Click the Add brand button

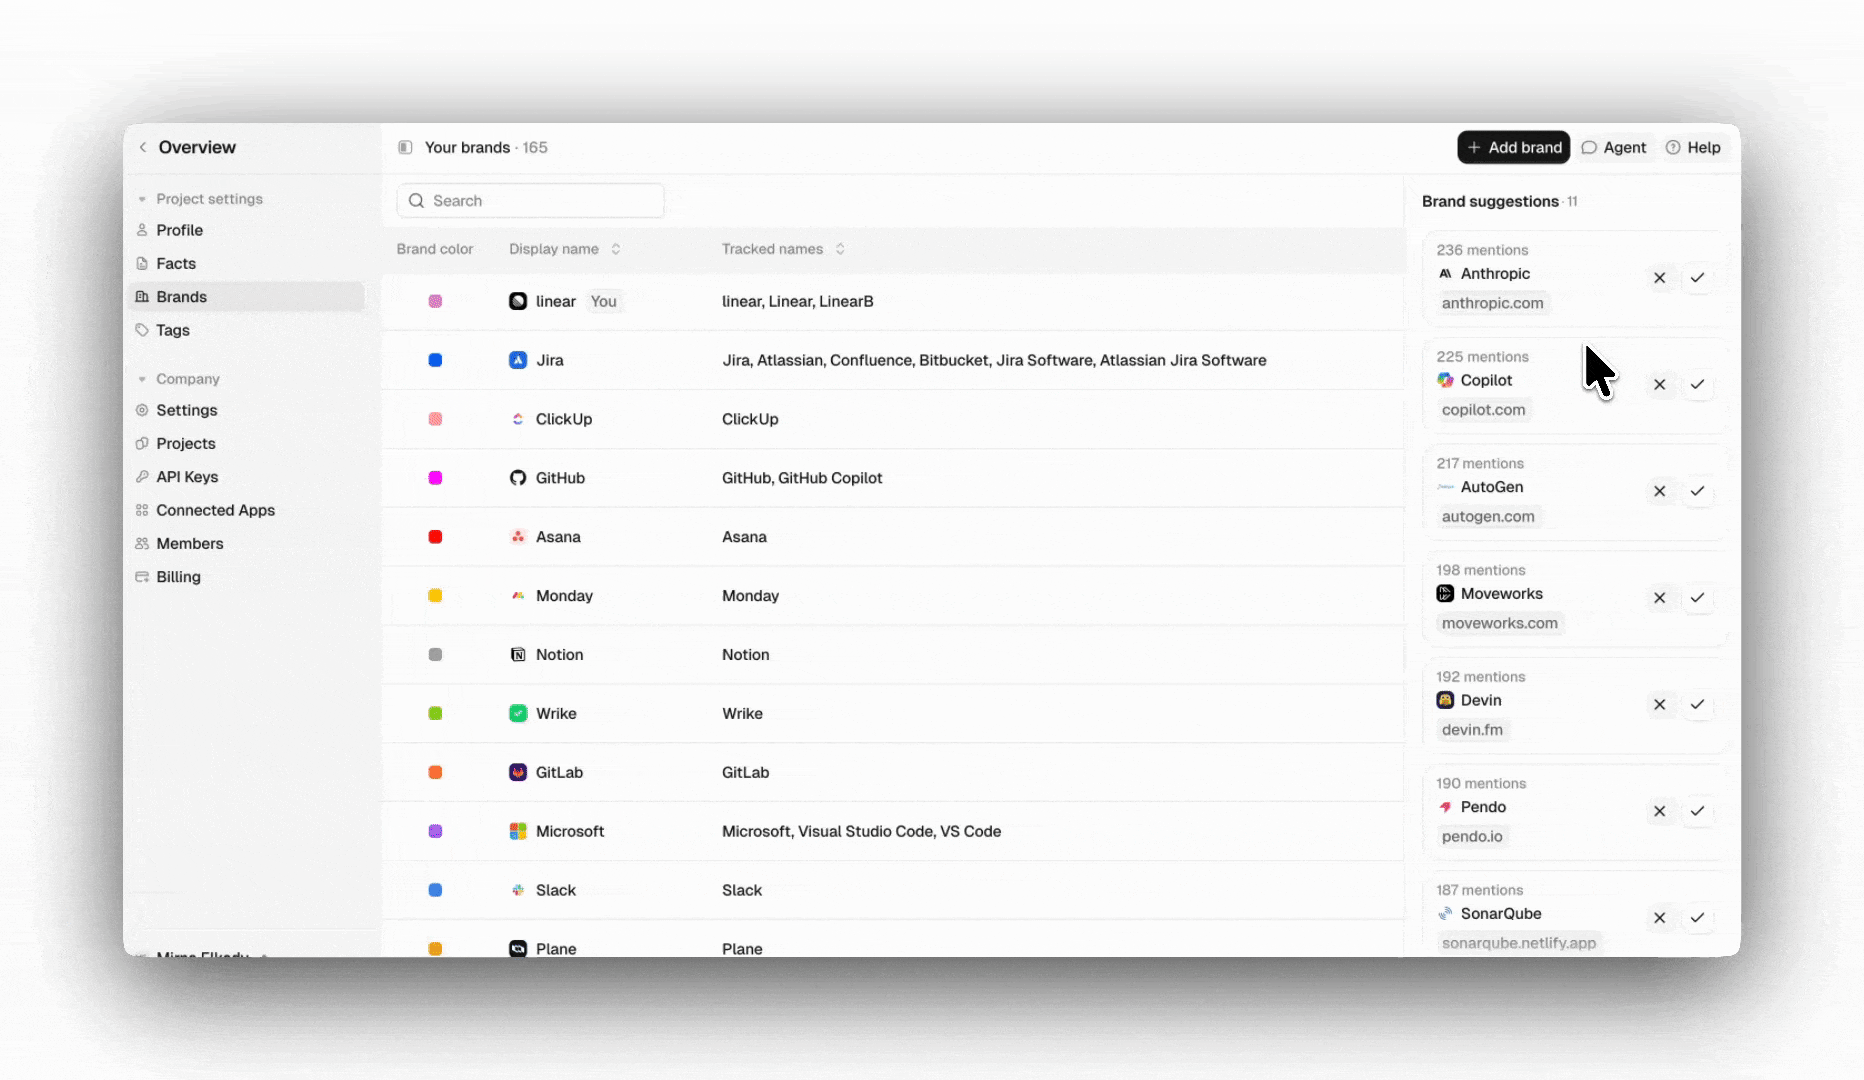point(1513,147)
